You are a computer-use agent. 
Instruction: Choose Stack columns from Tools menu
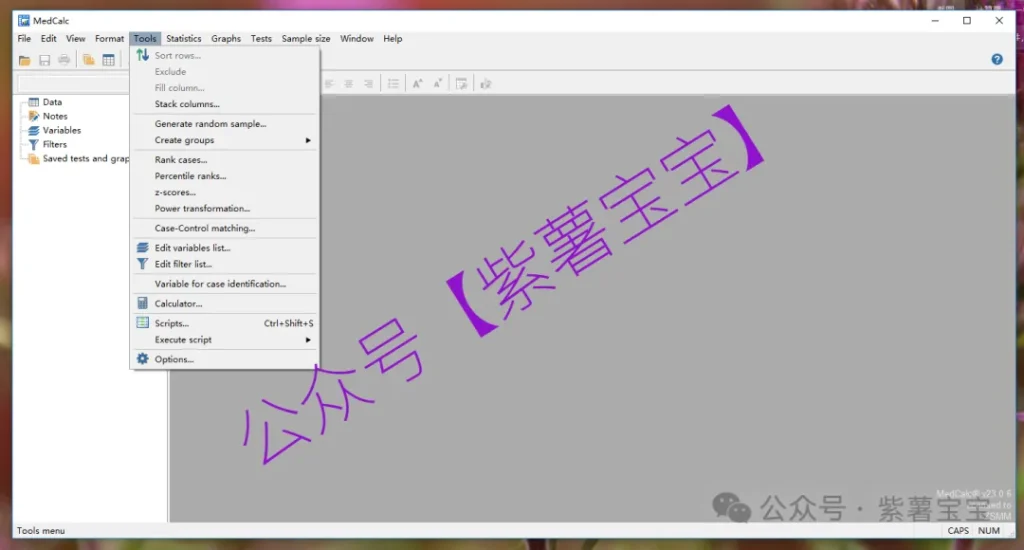(x=187, y=104)
